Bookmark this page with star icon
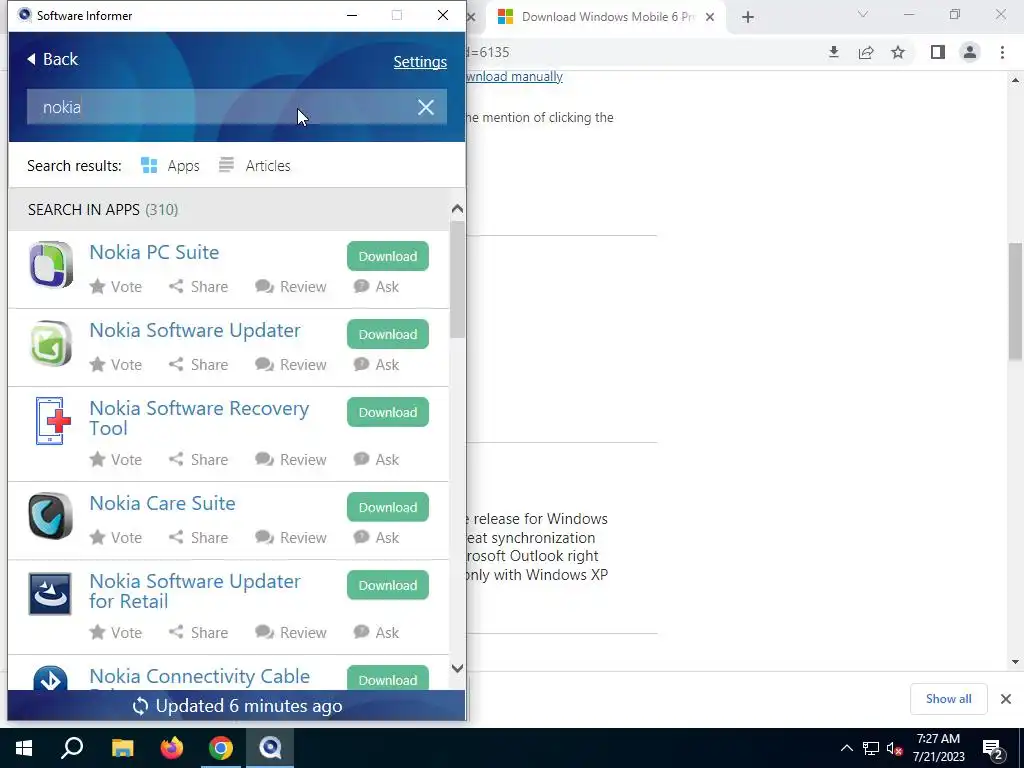The width and height of the screenshot is (1024, 768). [x=898, y=52]
